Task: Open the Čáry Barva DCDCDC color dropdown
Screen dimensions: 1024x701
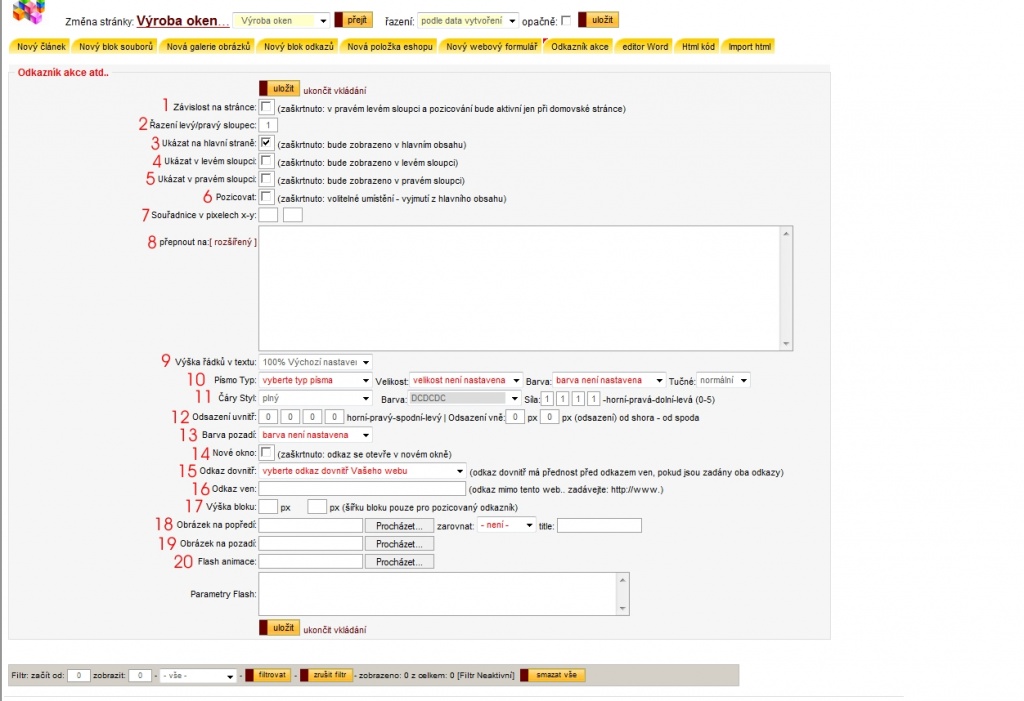Action: (464, 398)
